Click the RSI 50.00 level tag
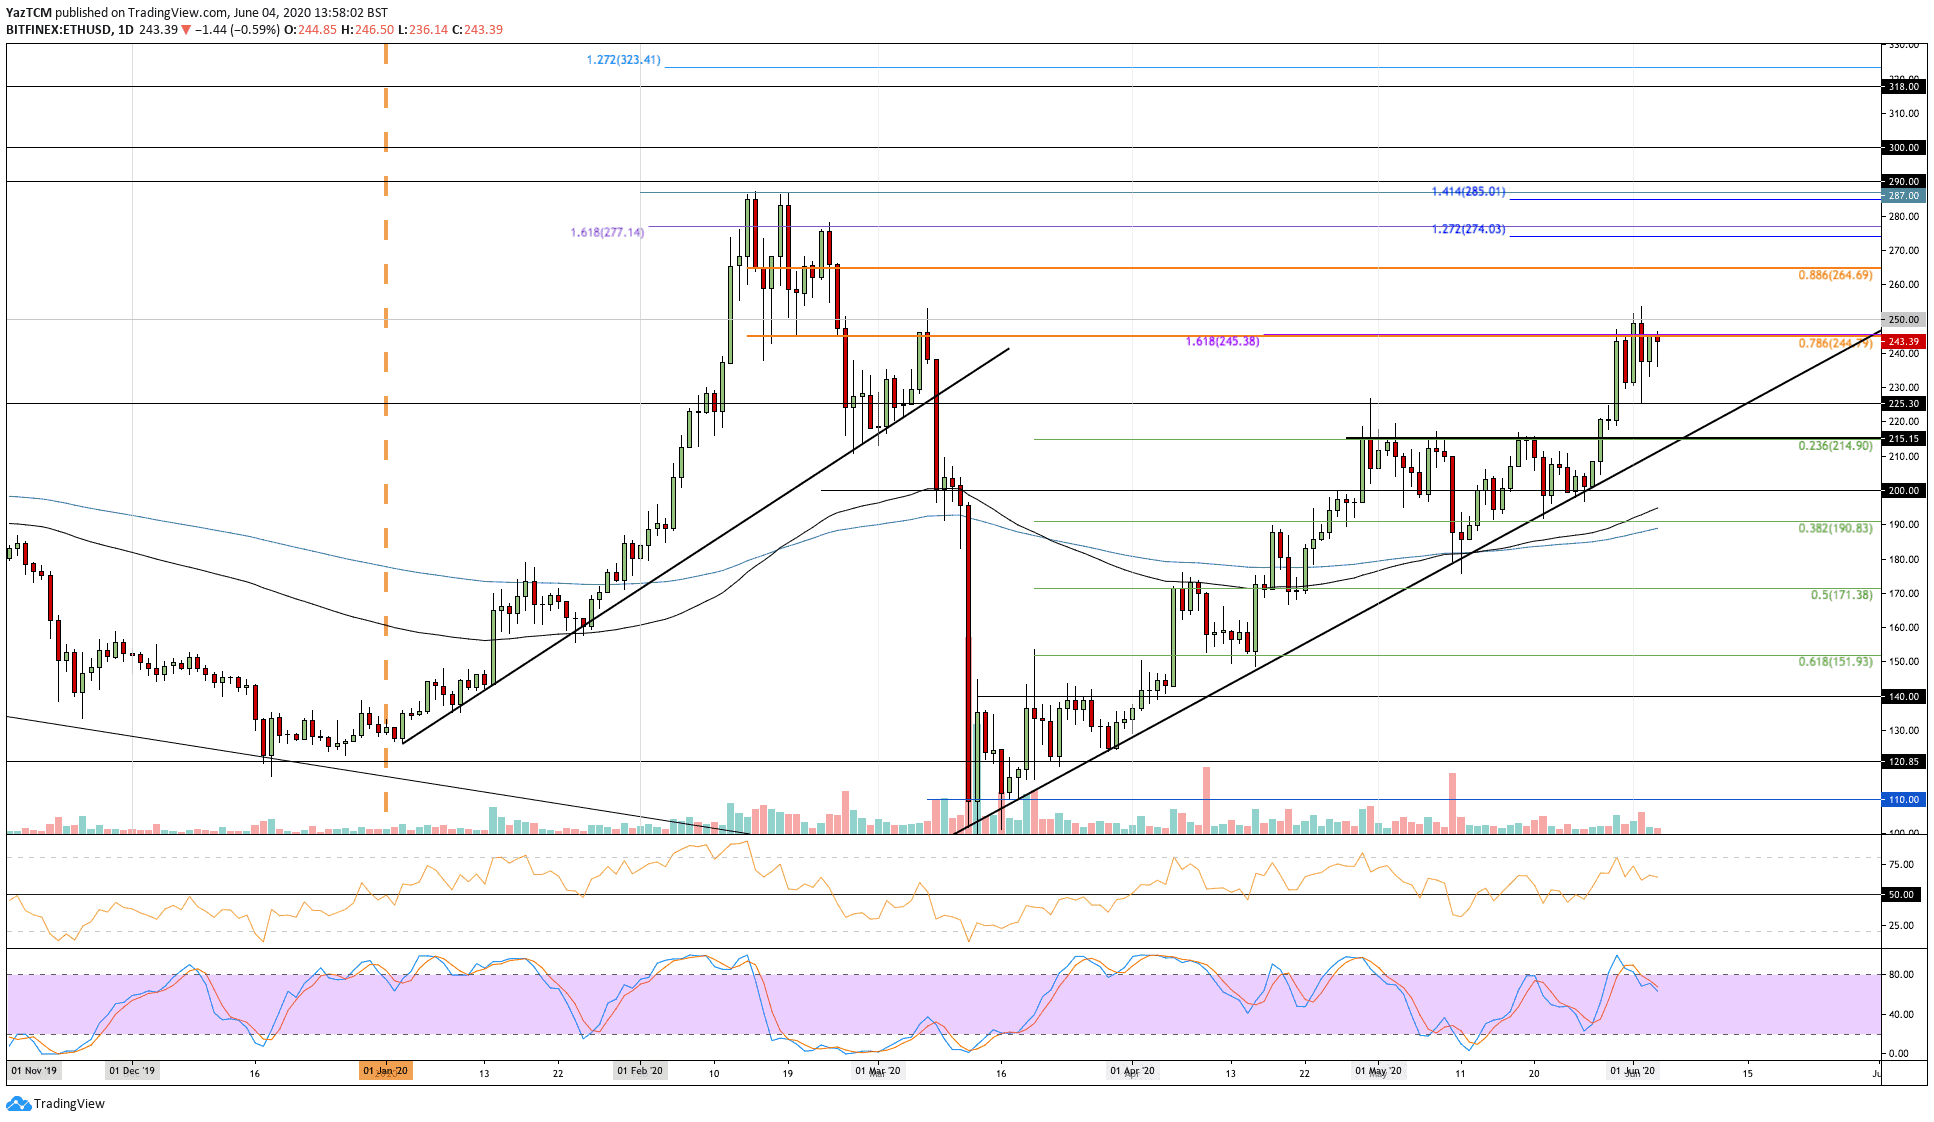Screen dimensions: 1934x1122 pyautogui.click(x=1903, y=894)
